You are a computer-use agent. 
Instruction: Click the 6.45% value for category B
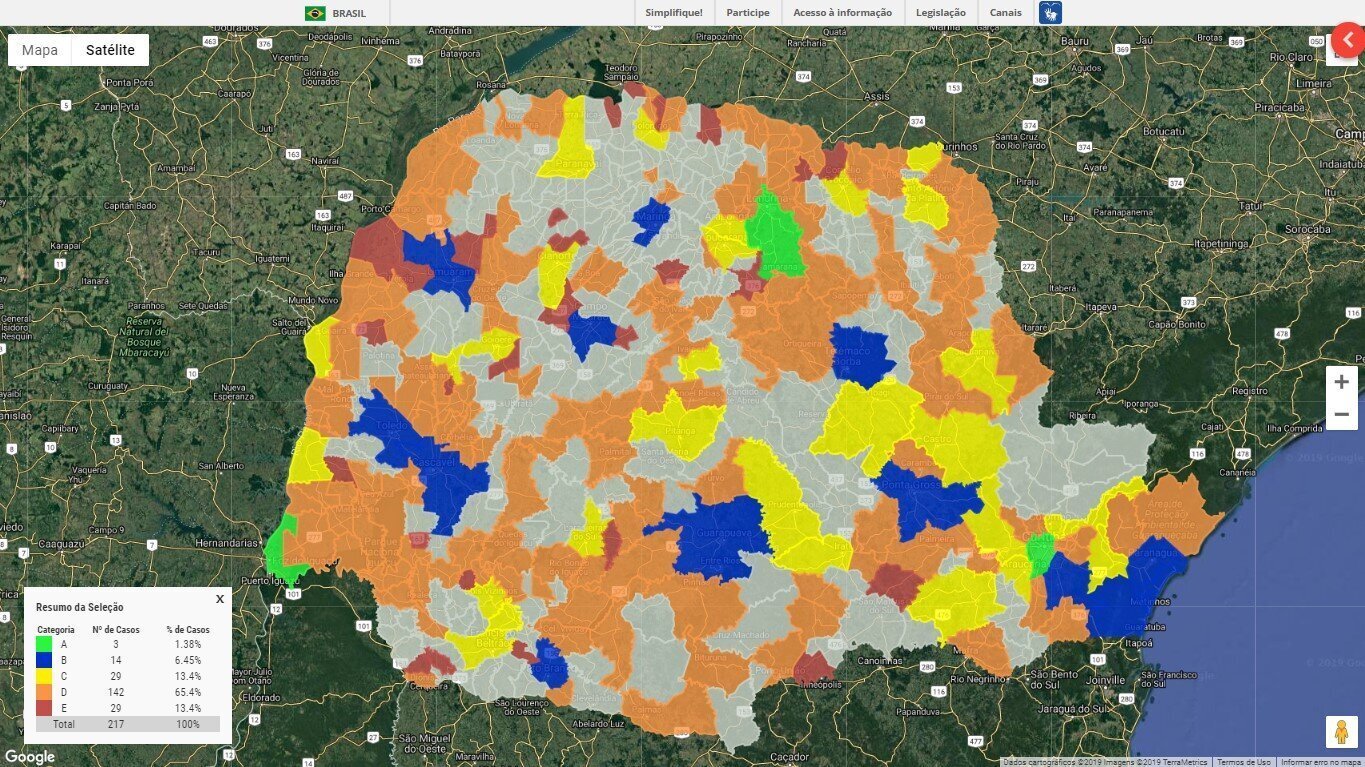point(188,660)
